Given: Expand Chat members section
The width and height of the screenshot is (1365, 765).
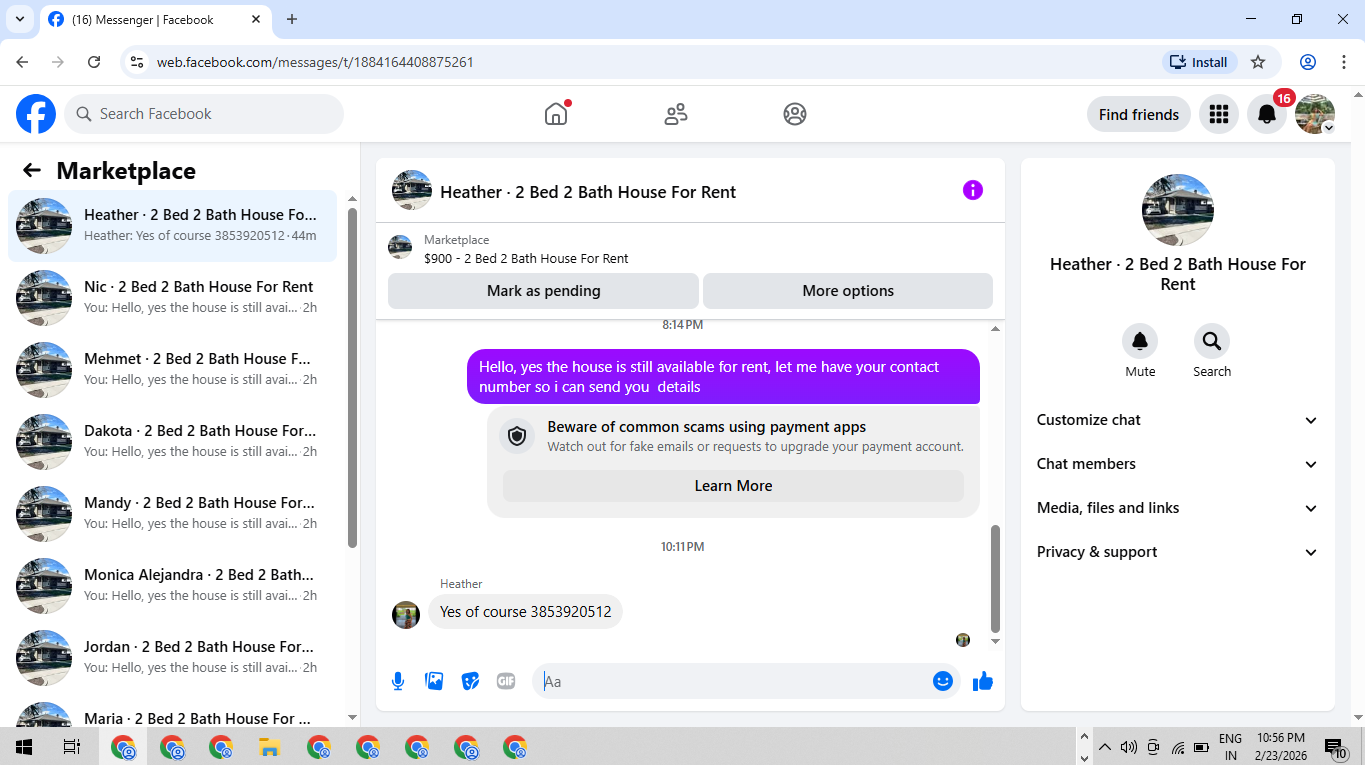Looking at the screenshot, I should [x=1178, y=464].
